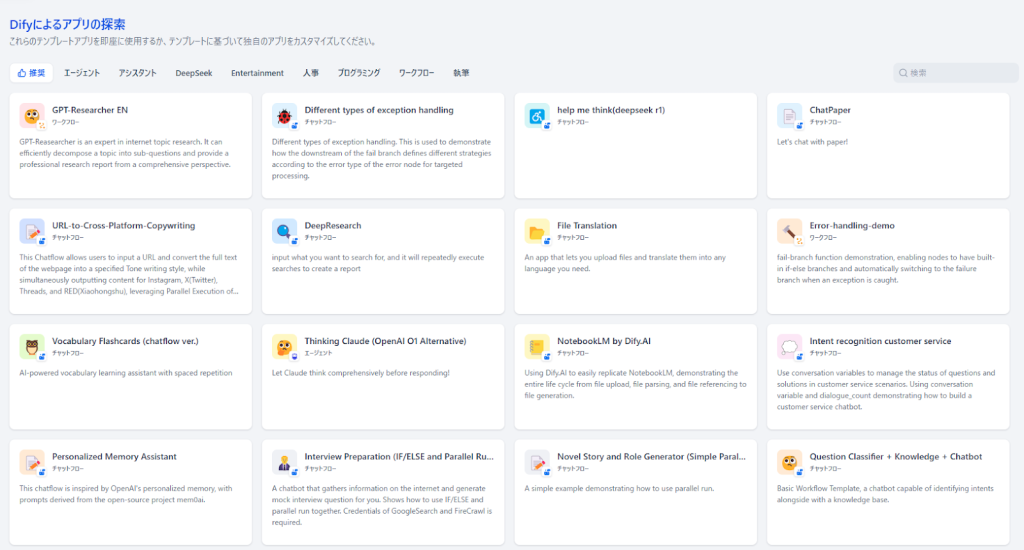1024x550 pixels.
Task: Click the ワークフロー label under GPT-Researcher EN
Action: tap(65, 122)
